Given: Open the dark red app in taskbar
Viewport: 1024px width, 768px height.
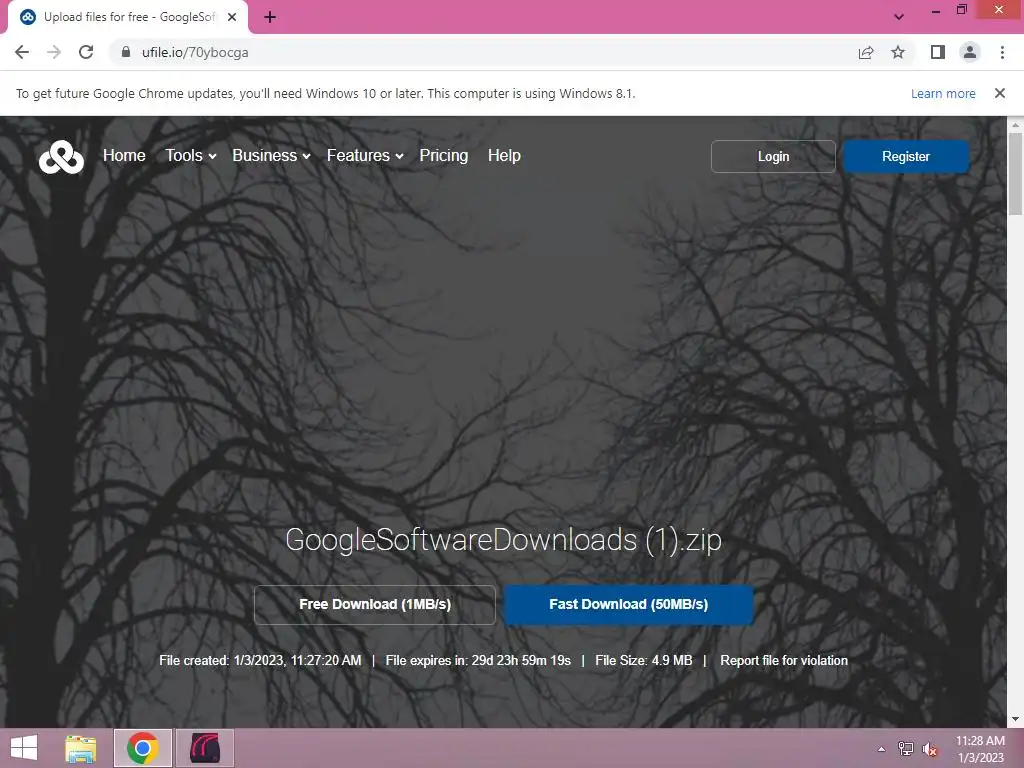Looking at the screenshot, I should click(205, 748).
